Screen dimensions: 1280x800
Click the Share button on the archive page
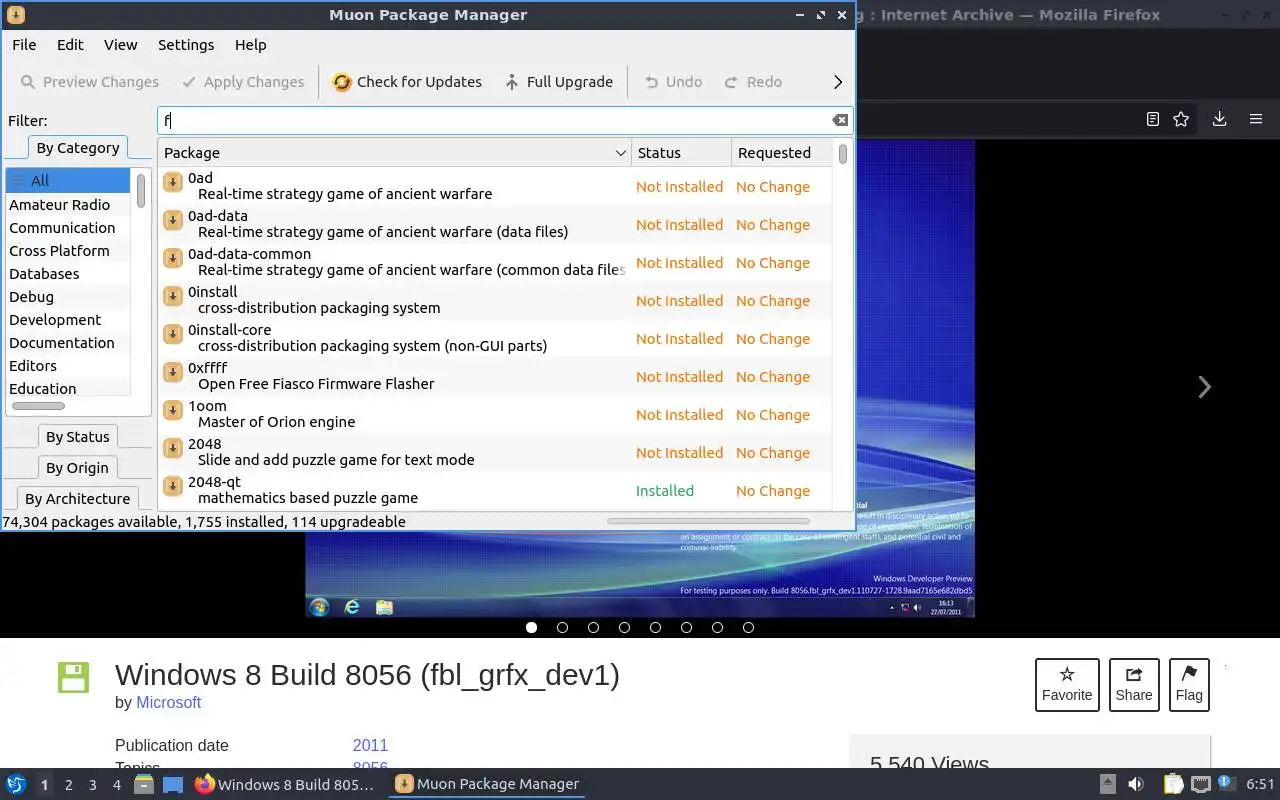(1134, 685)
